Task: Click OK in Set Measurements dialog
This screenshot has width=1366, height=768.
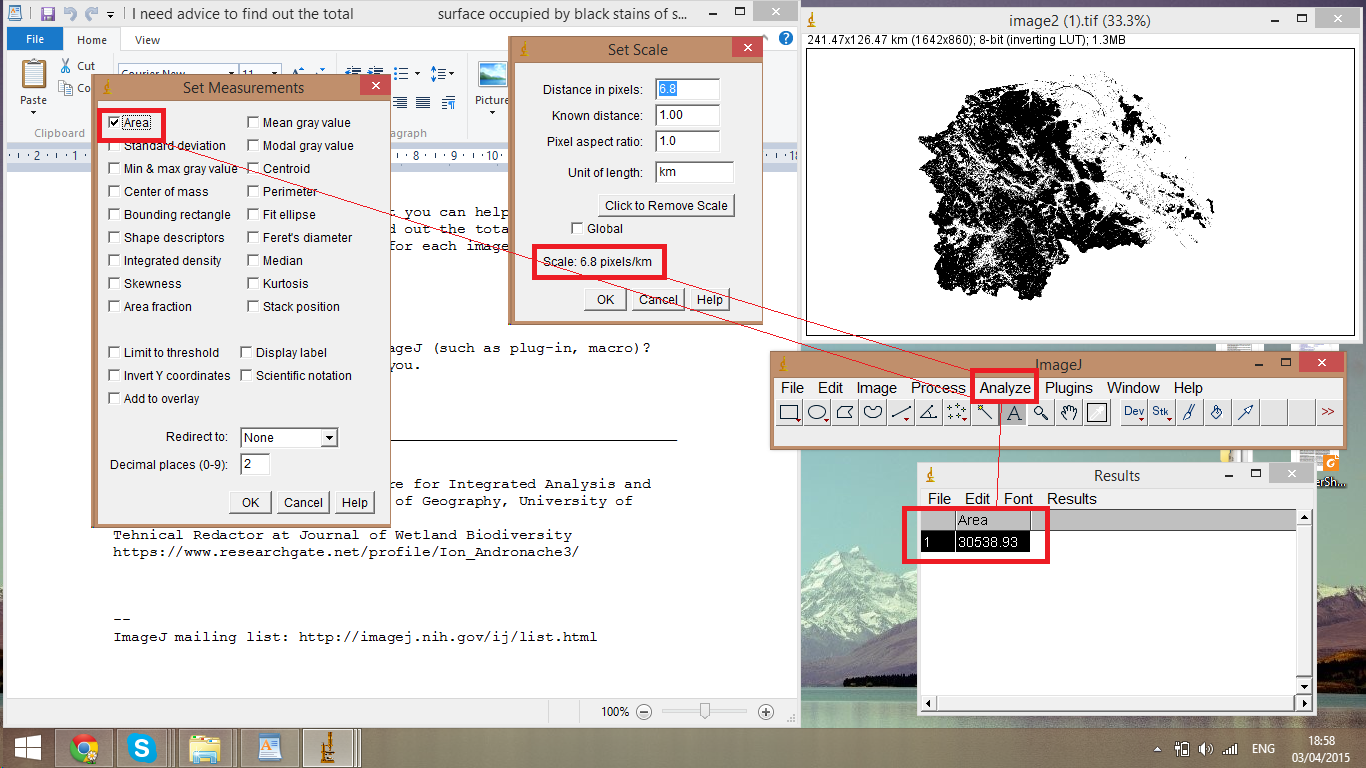Action: (x=250, y=503)
